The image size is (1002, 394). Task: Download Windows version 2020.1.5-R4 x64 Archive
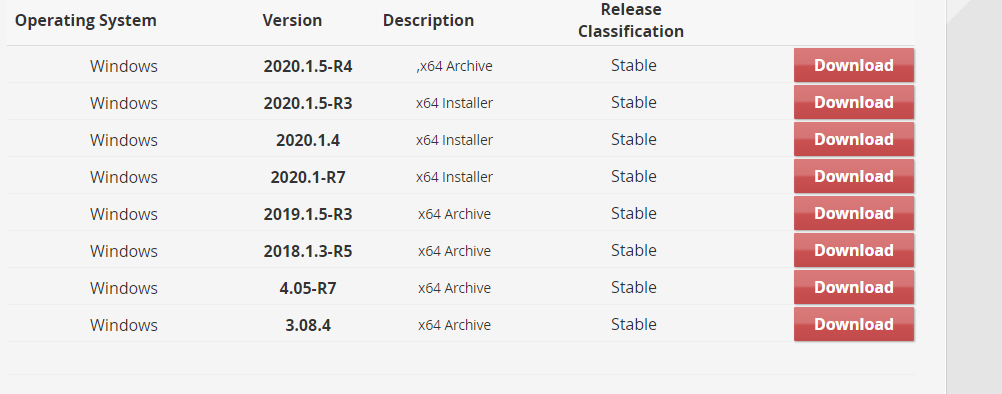click(854, 65)
